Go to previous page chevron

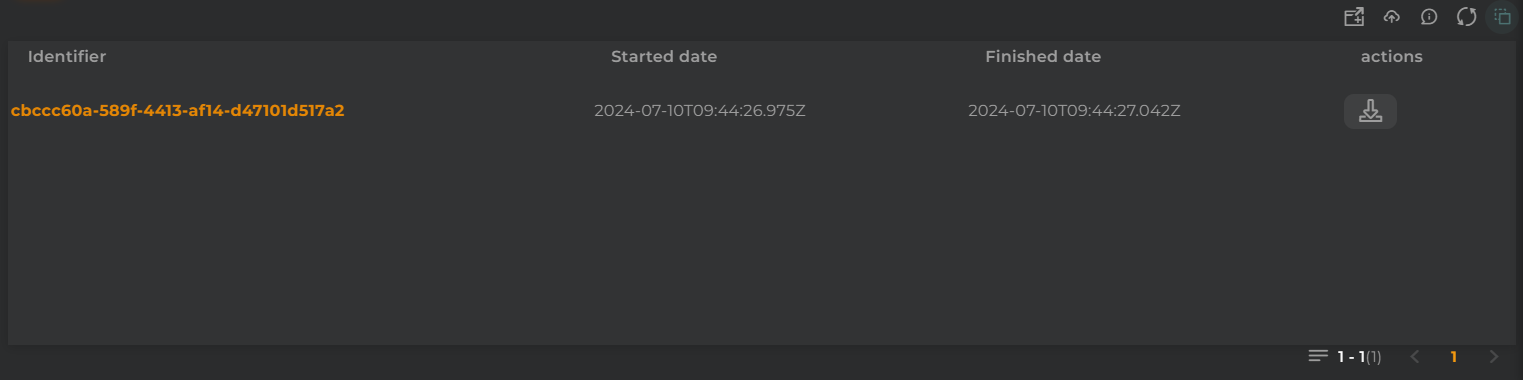point(1415,356)
